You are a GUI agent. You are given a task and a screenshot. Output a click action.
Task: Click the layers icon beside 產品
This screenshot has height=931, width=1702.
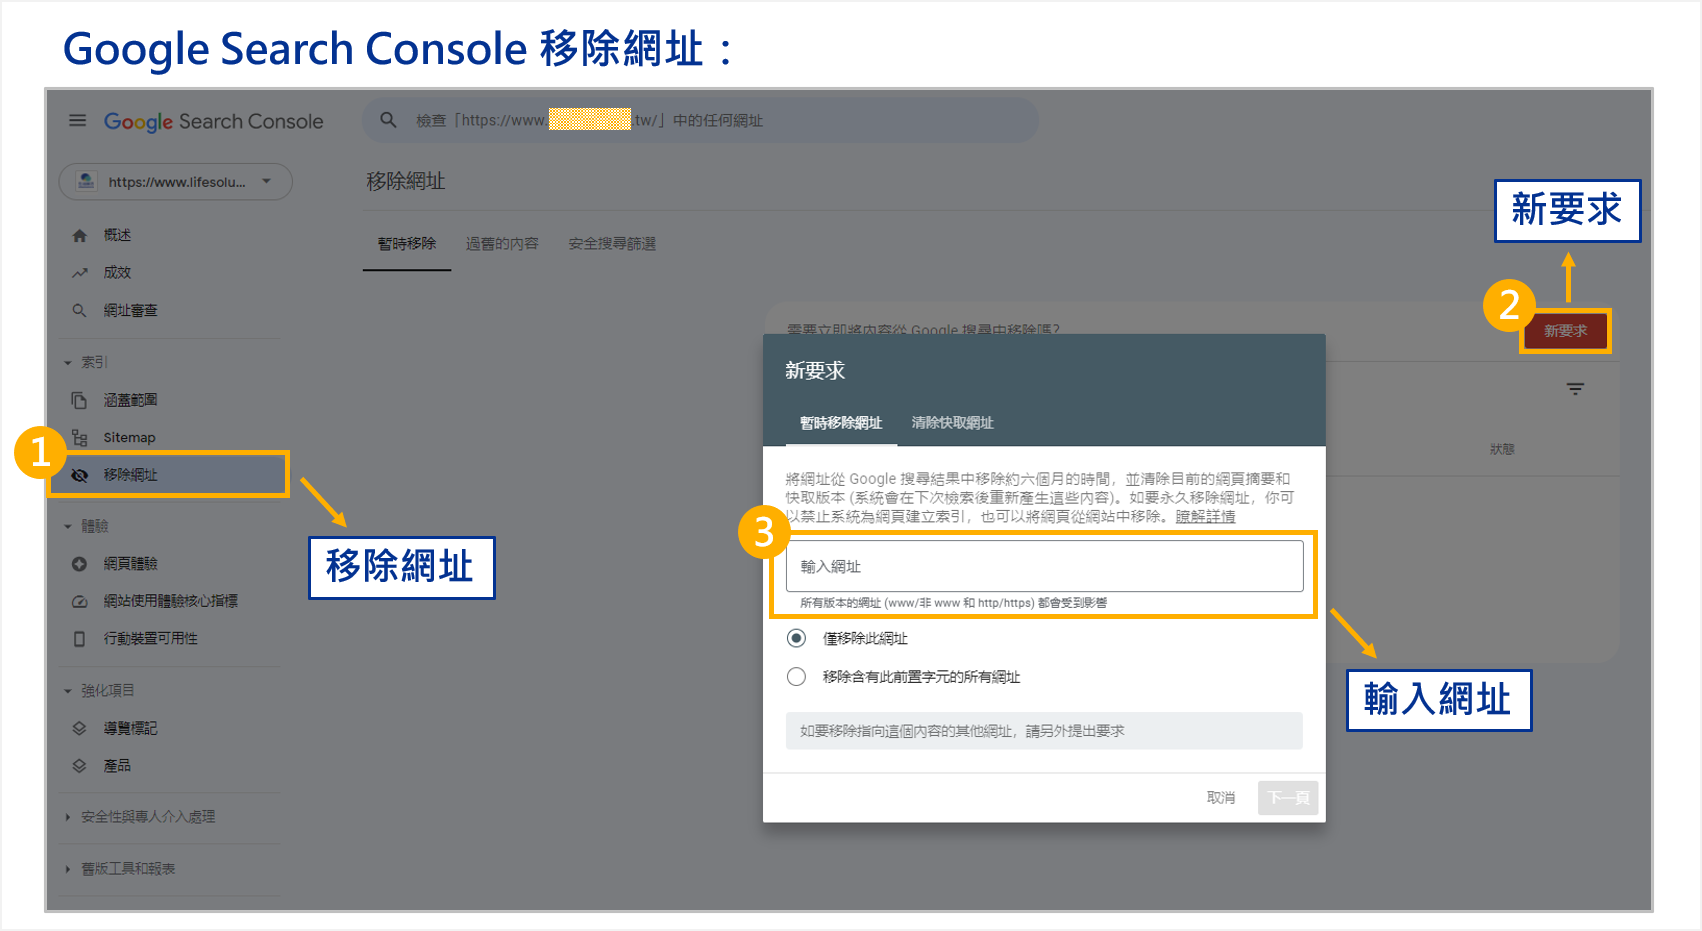tap(79, 766)
